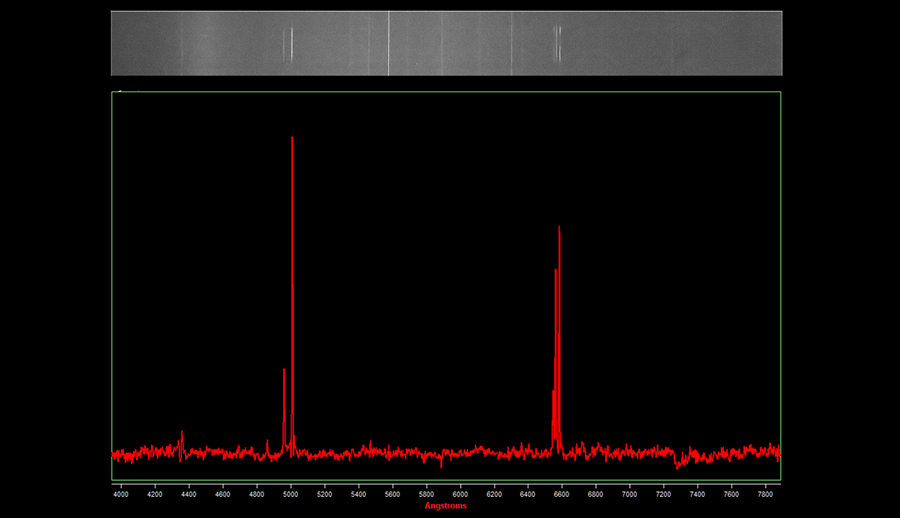
Task: Click the small dip near 5880 Angstroms
Action: point(441,464)
